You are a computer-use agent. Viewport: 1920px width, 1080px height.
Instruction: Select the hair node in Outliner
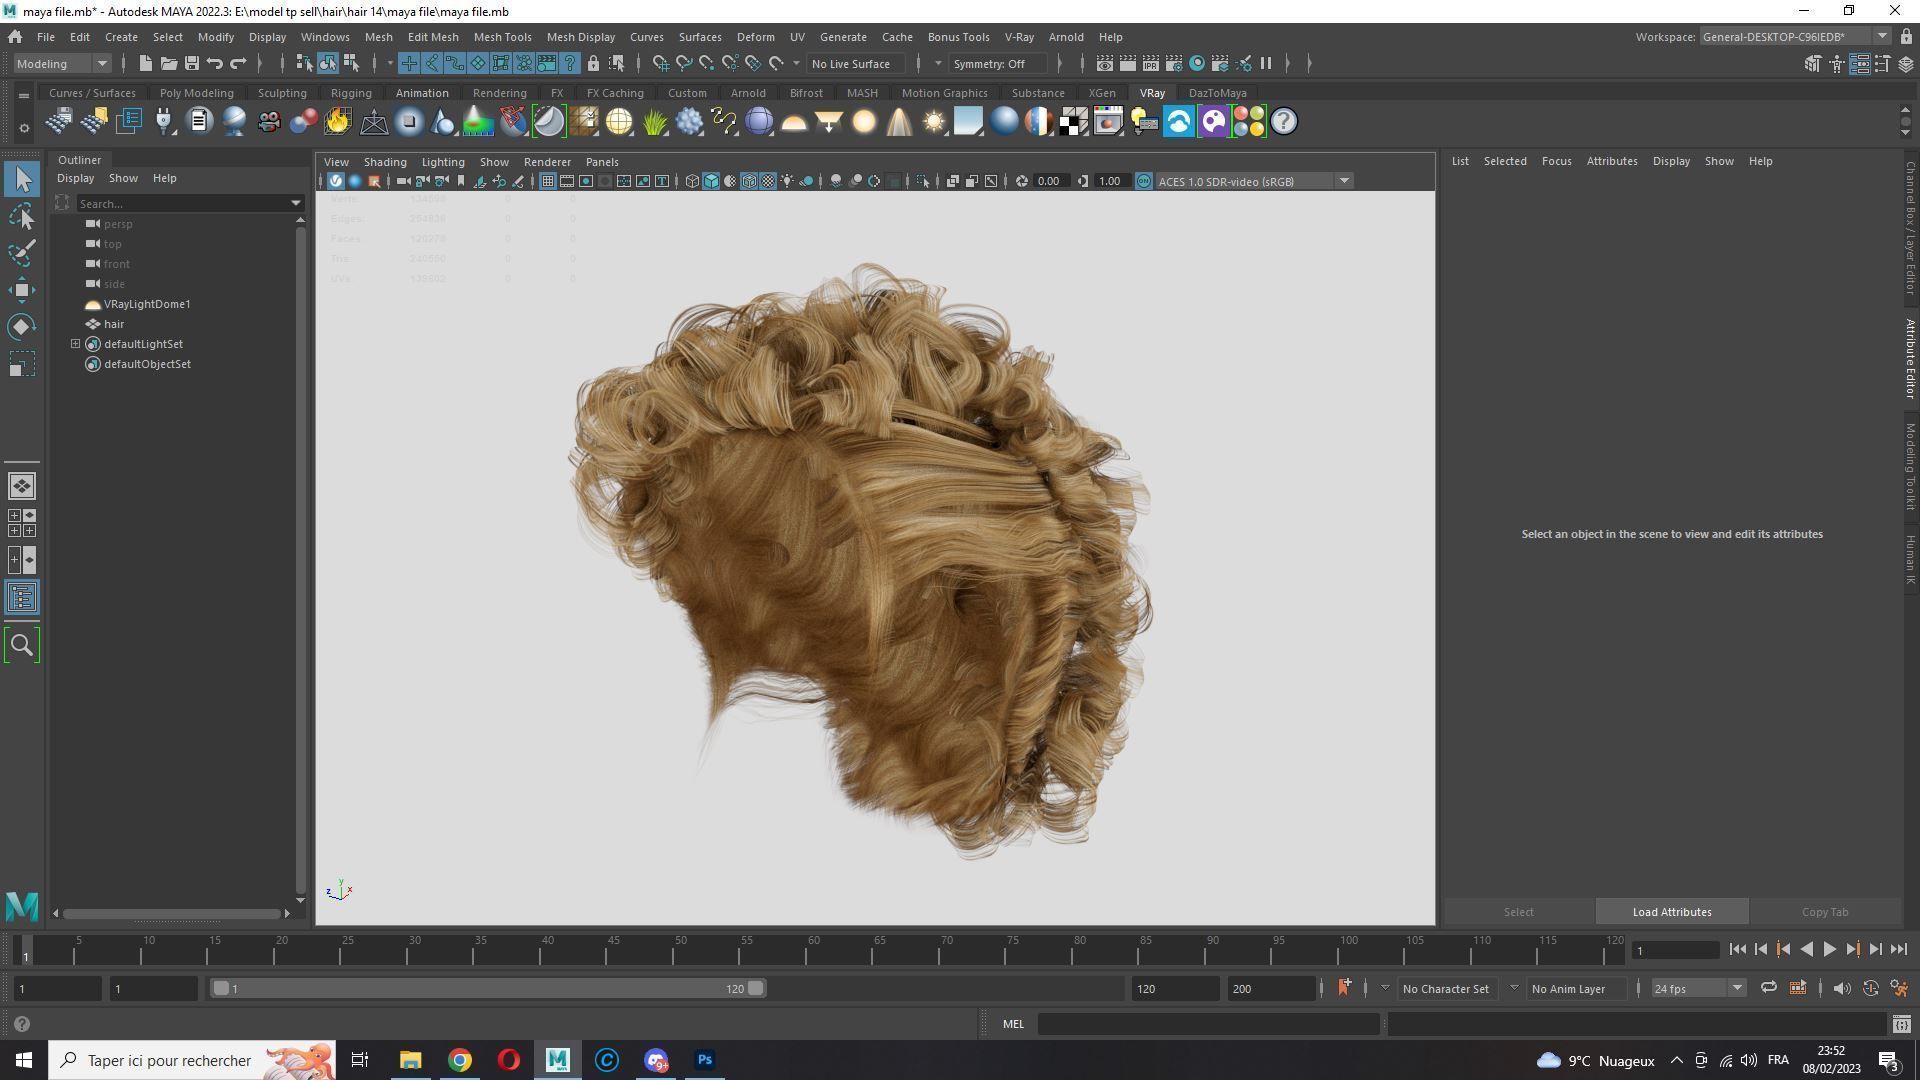coord(114,323)
